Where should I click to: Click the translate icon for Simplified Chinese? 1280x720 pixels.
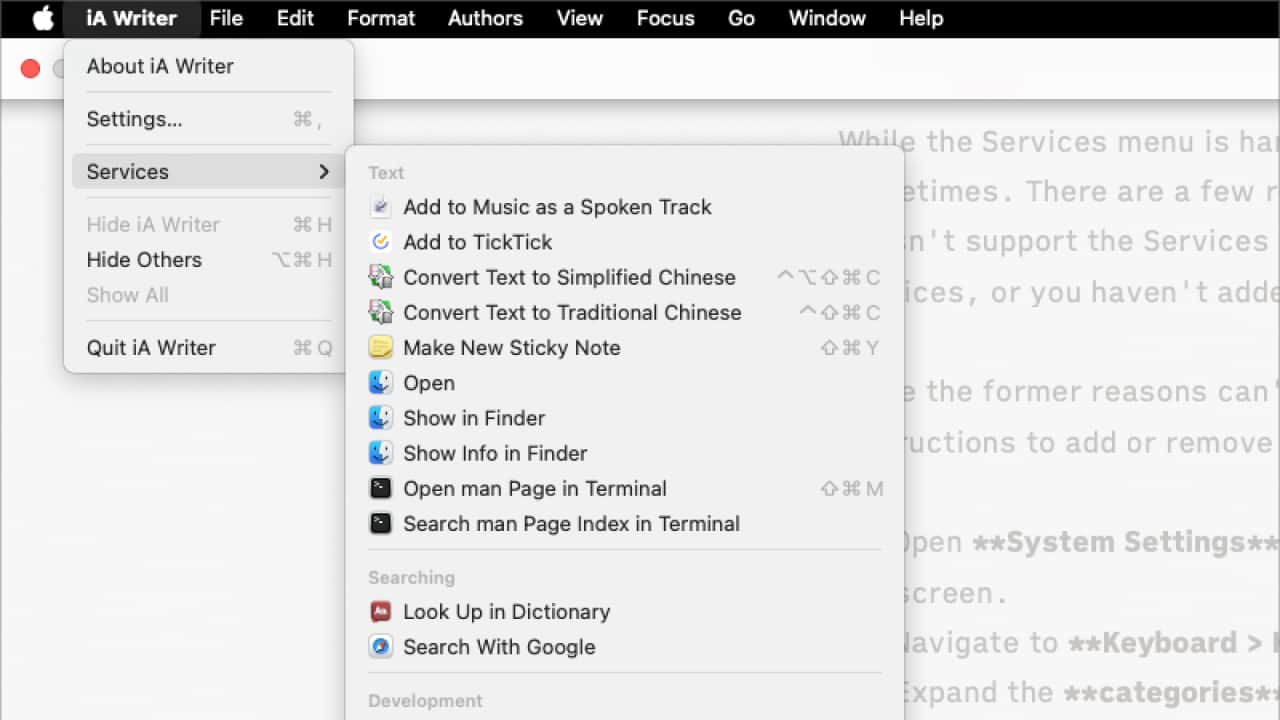tap(380, 277)
